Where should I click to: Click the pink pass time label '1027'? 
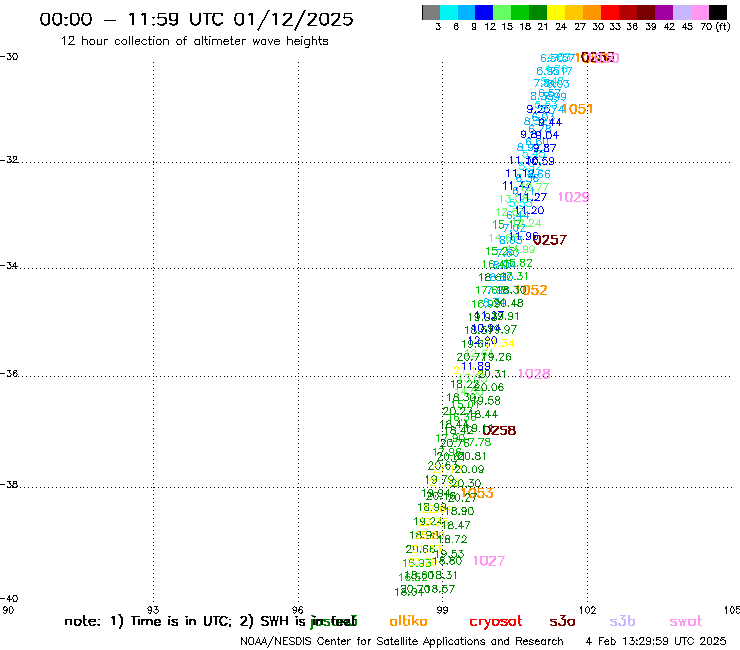(x=489, y=561)
